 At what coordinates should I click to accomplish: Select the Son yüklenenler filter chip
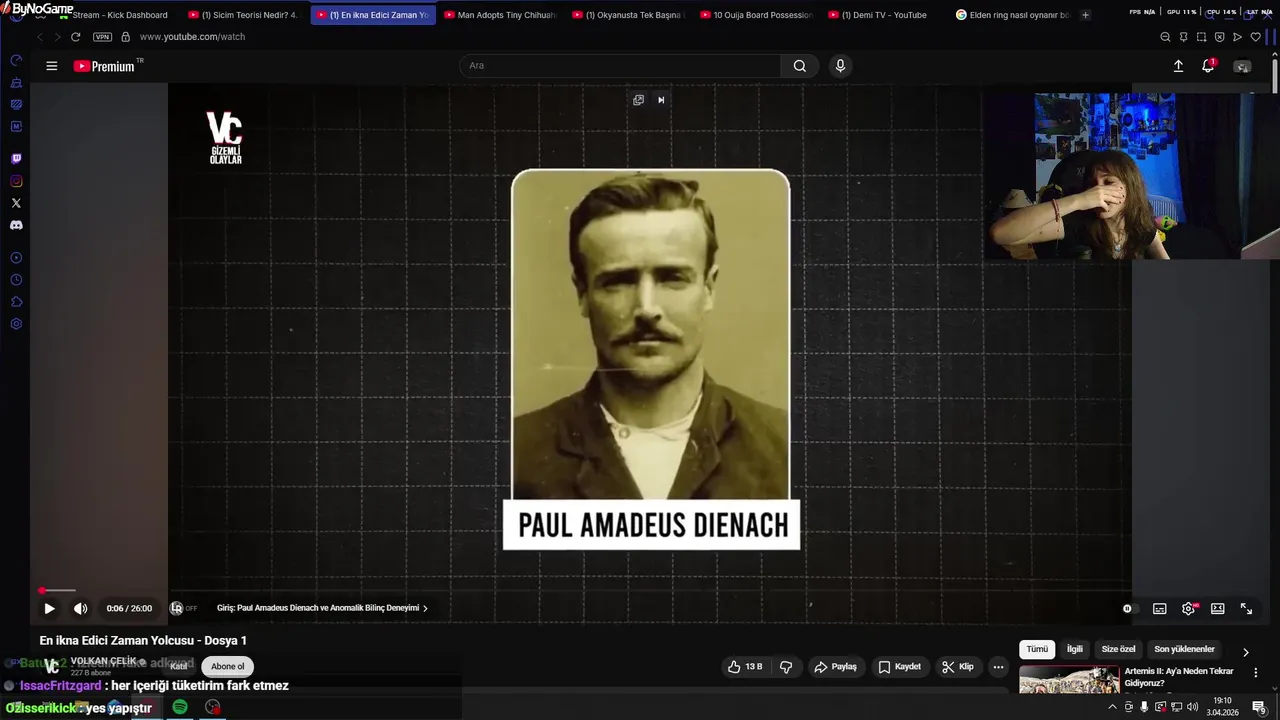point(1184,649)
